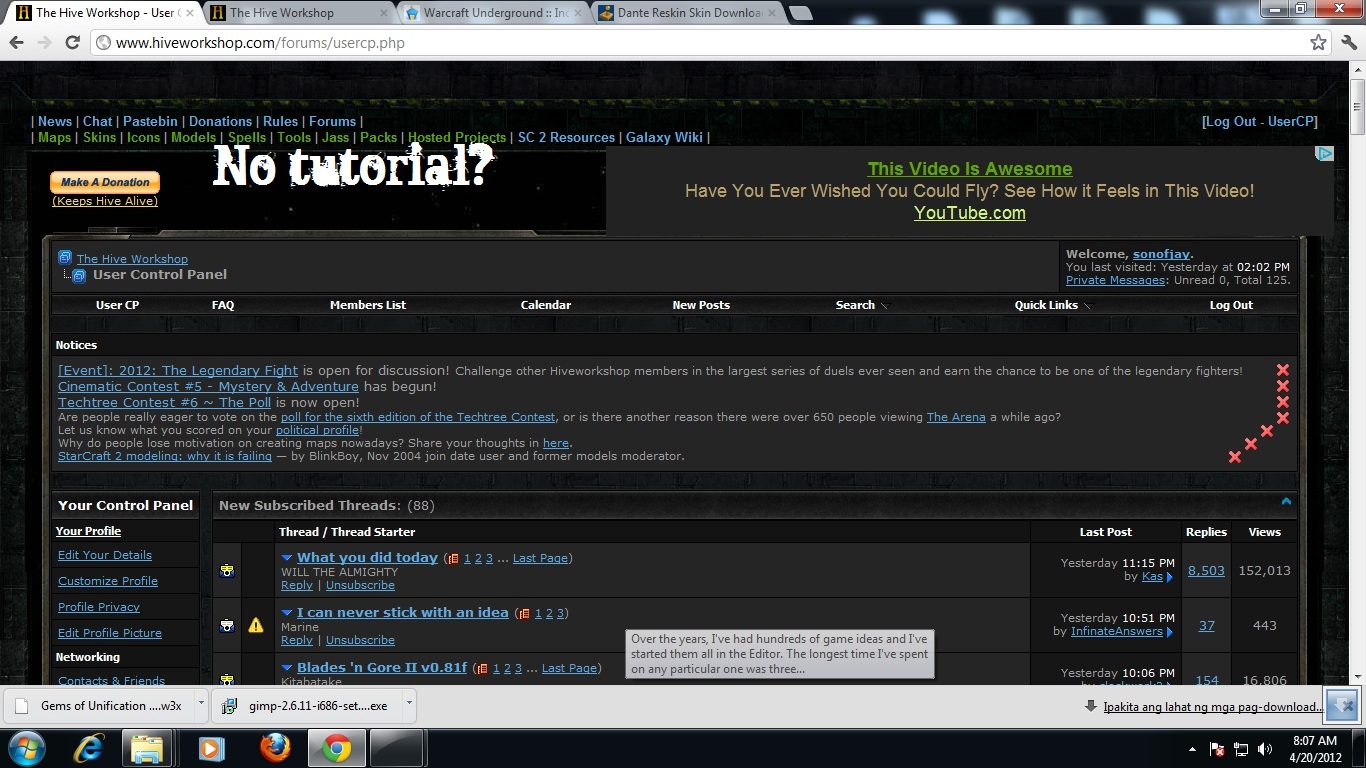This screenshot has width=1366, height=768.
Task: Click the Make A Donation button
Action: tap(105, 182)
